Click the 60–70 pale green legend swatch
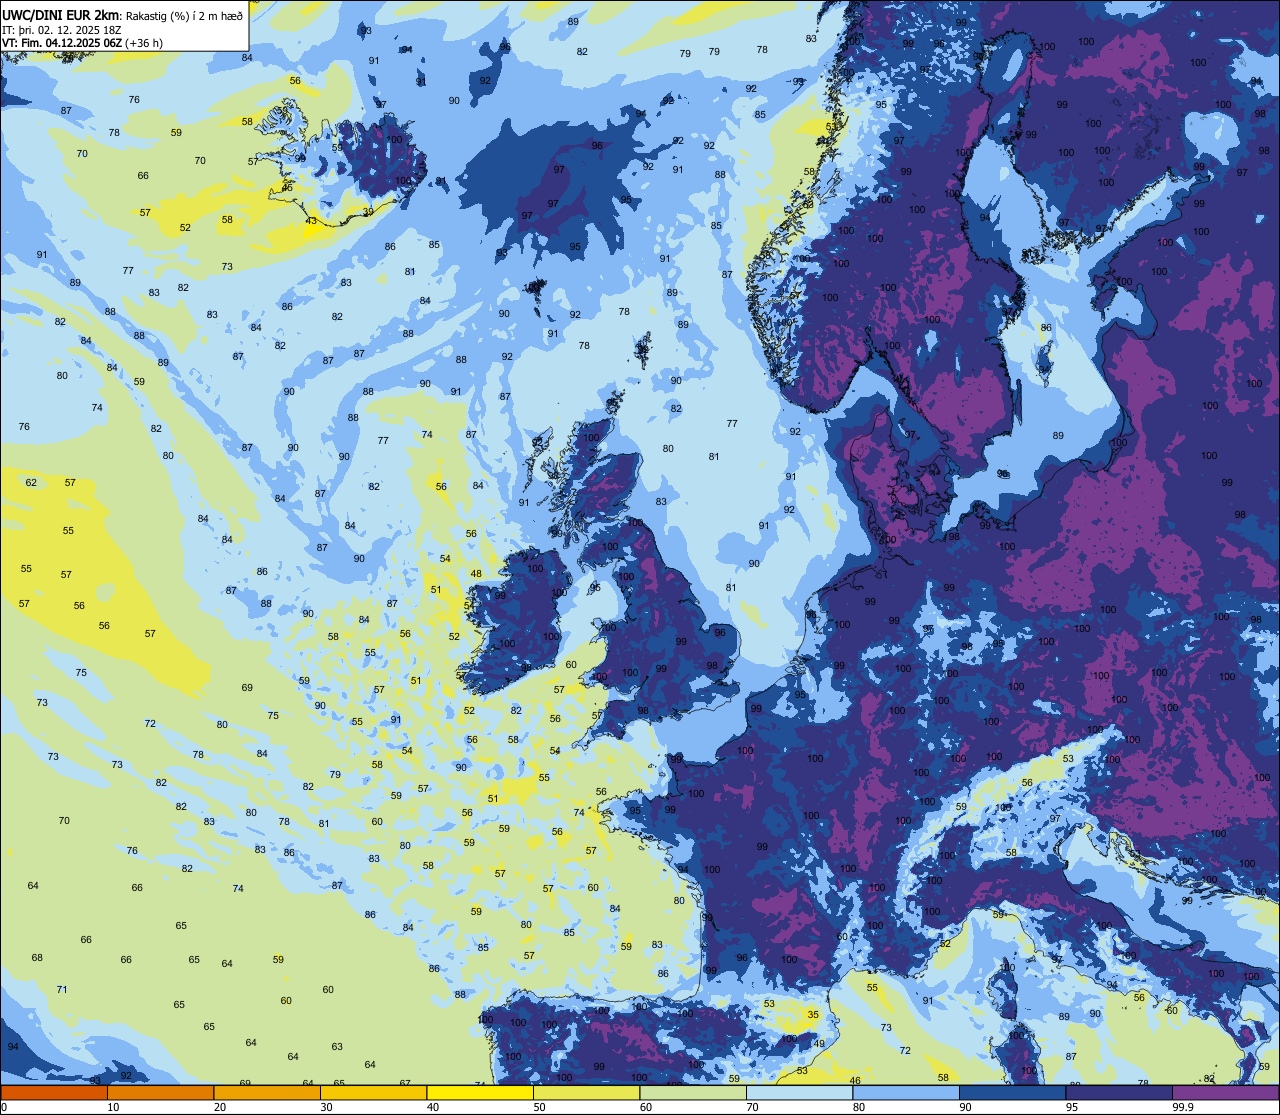Image resolution: width=1280 pixels, height=1115 pixels. click(x=693, y=1092)
